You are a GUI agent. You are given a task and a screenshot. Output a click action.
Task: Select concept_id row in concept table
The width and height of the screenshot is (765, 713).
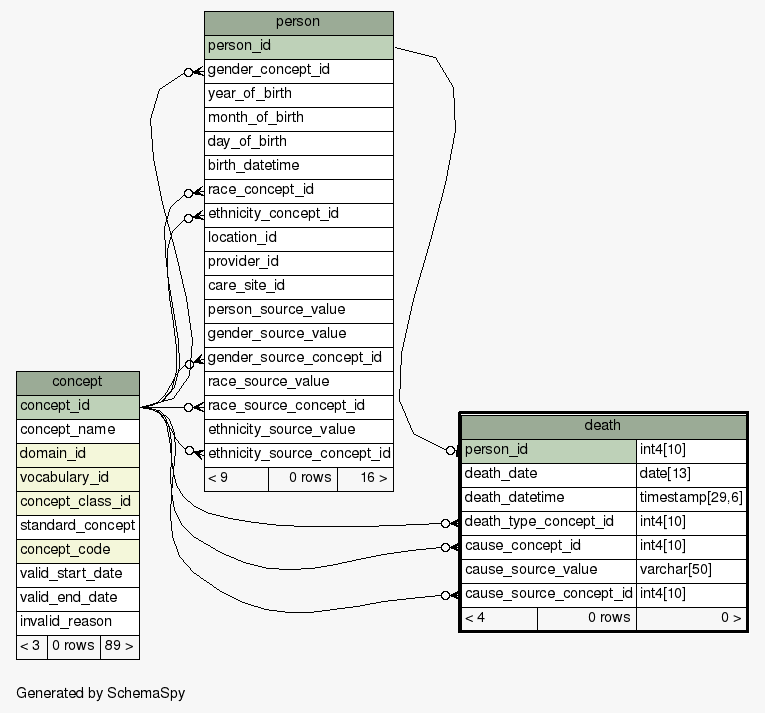click(x=77, y=406)
